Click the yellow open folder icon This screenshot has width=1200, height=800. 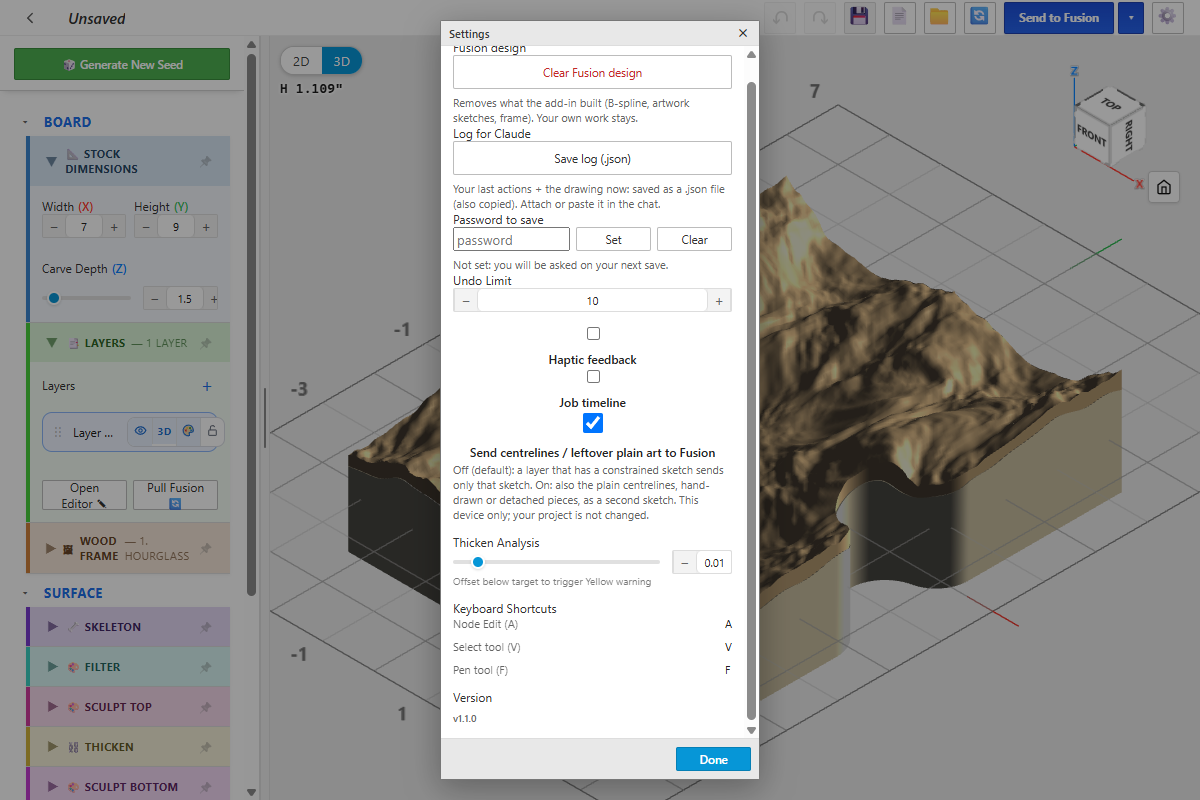pos(938,17)
